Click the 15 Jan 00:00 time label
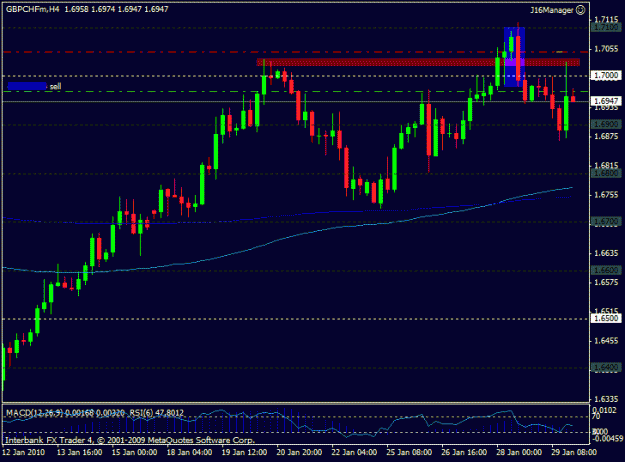The height and width of the screenshot is (462, 625). 134,452
